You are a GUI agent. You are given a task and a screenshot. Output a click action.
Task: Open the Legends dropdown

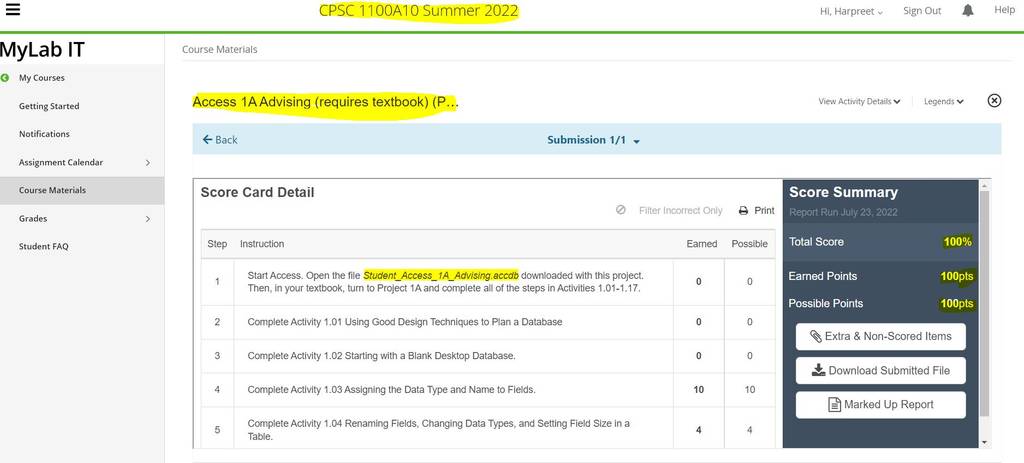944,101
